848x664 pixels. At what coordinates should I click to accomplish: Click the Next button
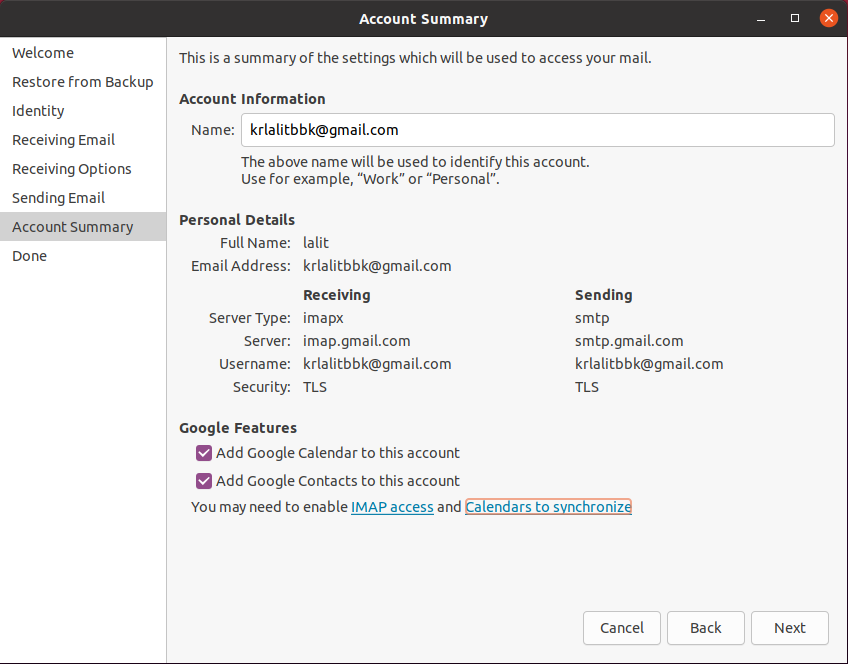tap(789, 628)
